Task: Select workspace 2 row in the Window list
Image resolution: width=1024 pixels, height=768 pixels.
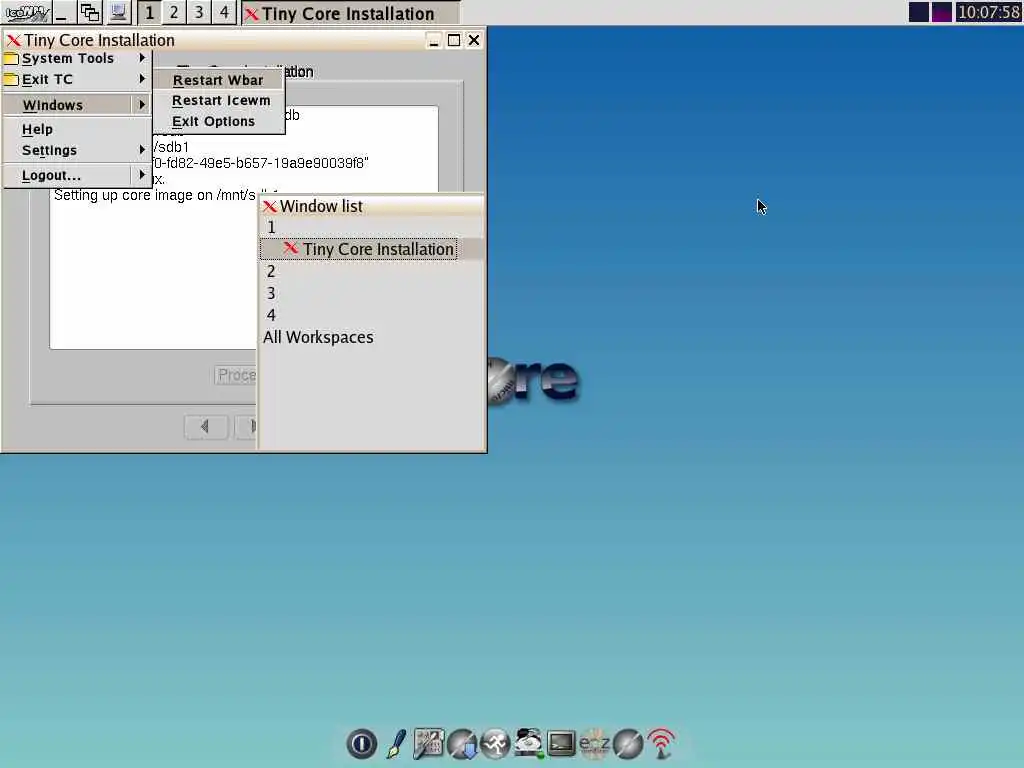Action: click(x=371, y=271)
